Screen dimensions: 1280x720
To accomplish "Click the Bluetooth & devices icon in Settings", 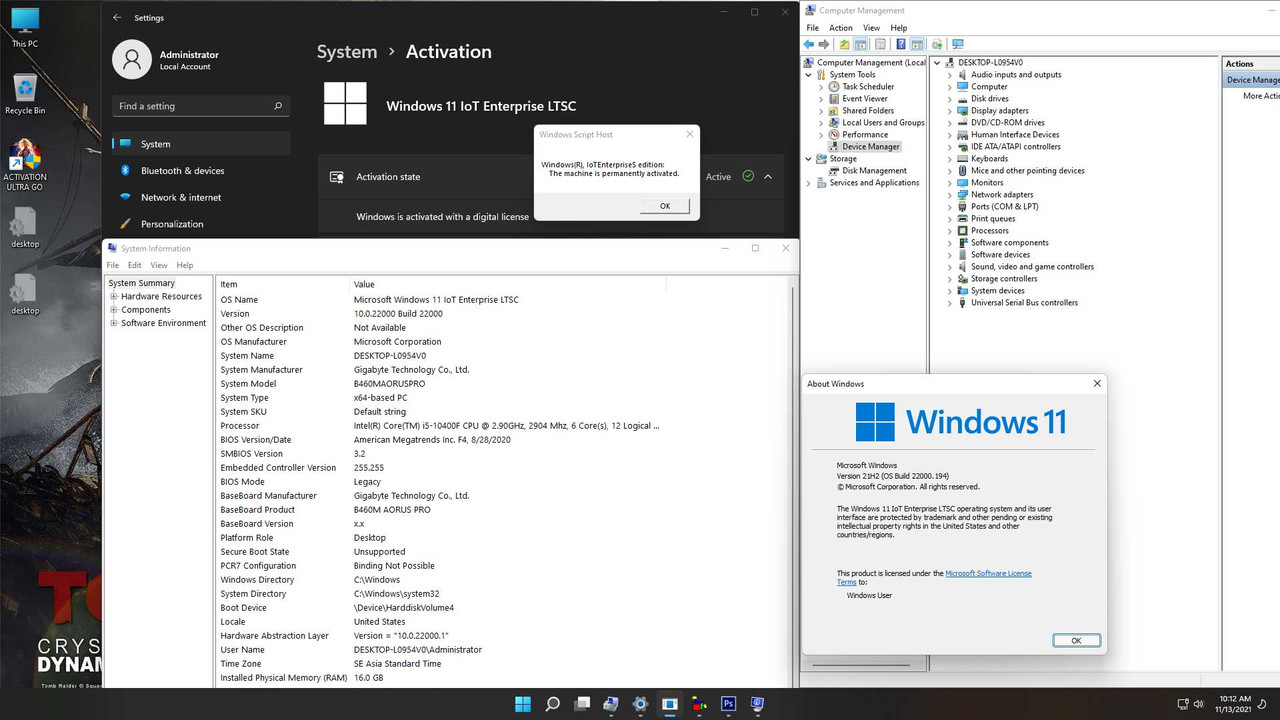I will point(125,171).
